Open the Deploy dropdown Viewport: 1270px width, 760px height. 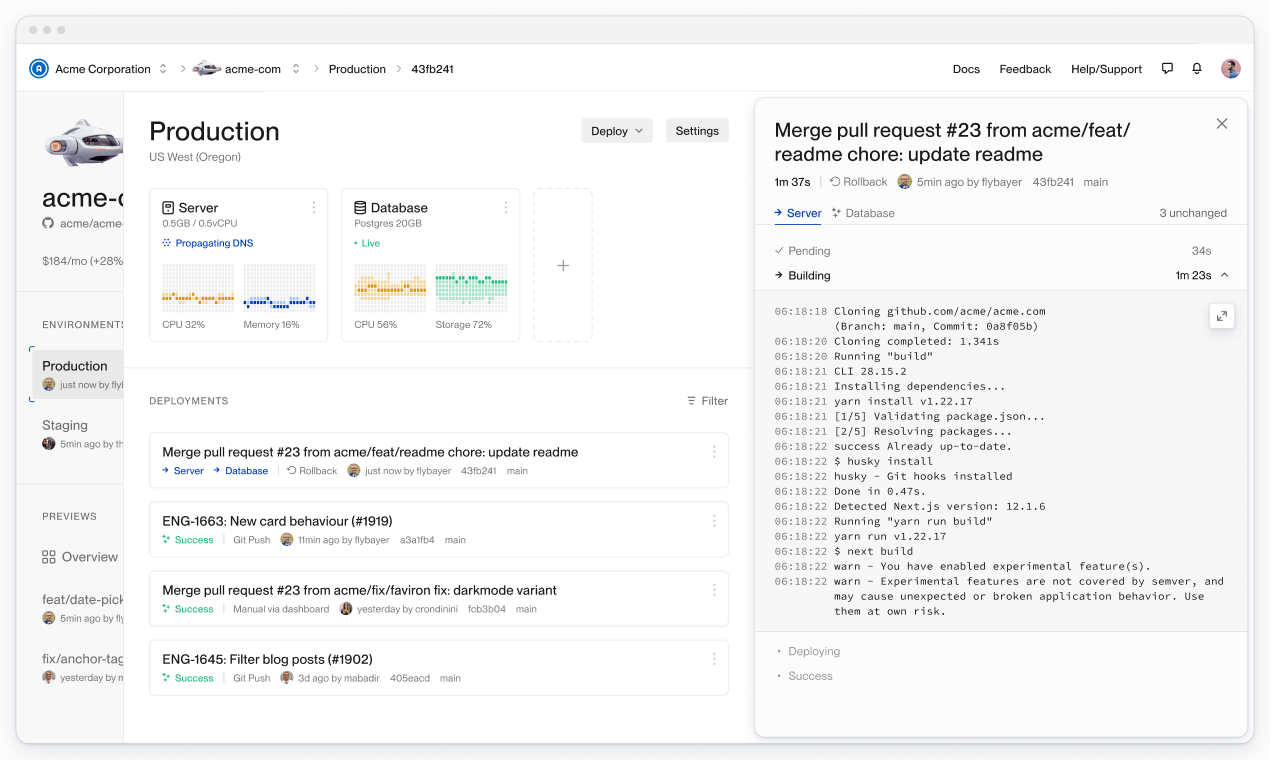click(x=617, y=131)
